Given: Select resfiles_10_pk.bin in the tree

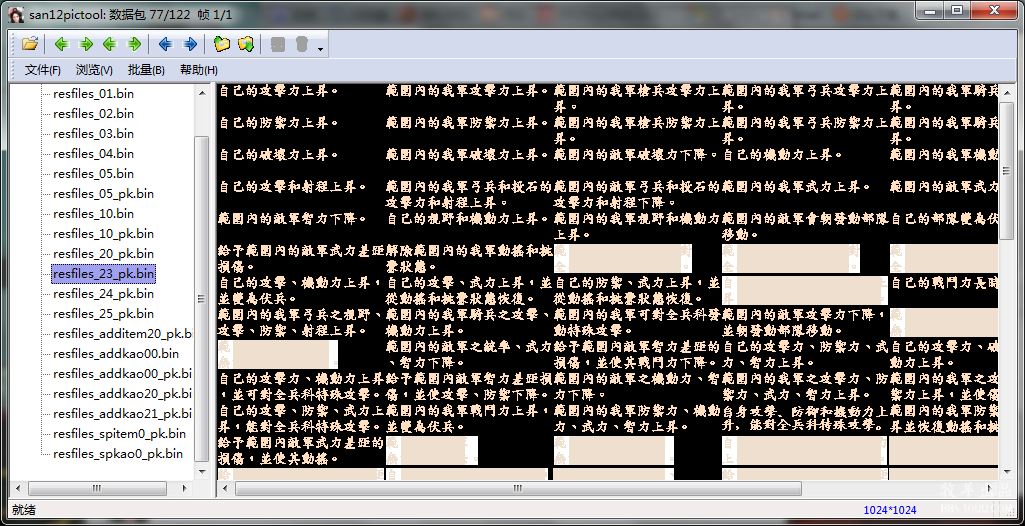Looking at the screenshot, I should tap(103, 234).
